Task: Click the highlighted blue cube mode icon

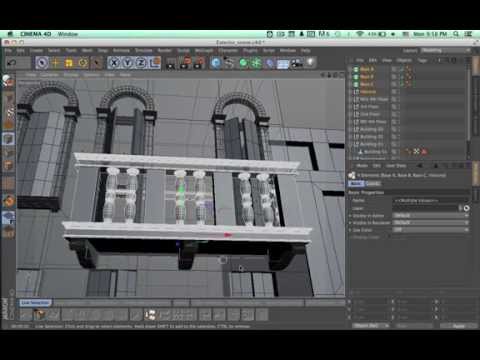Action: pyautogui.click(x=8, y=139)
